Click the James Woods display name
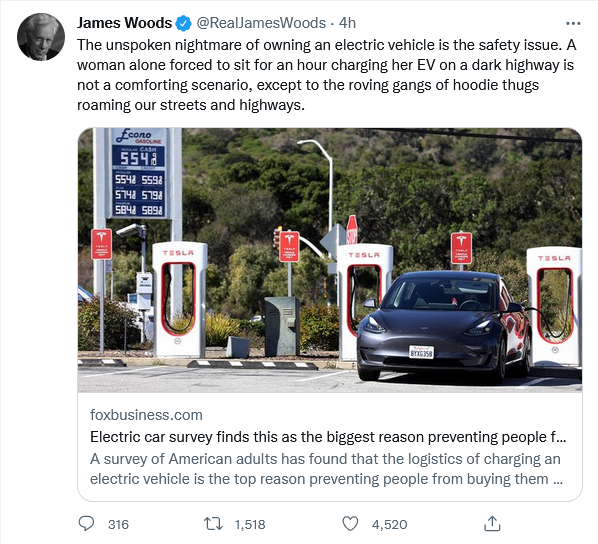This screenshot has height=544, width=598. click(x=124, y=23)
